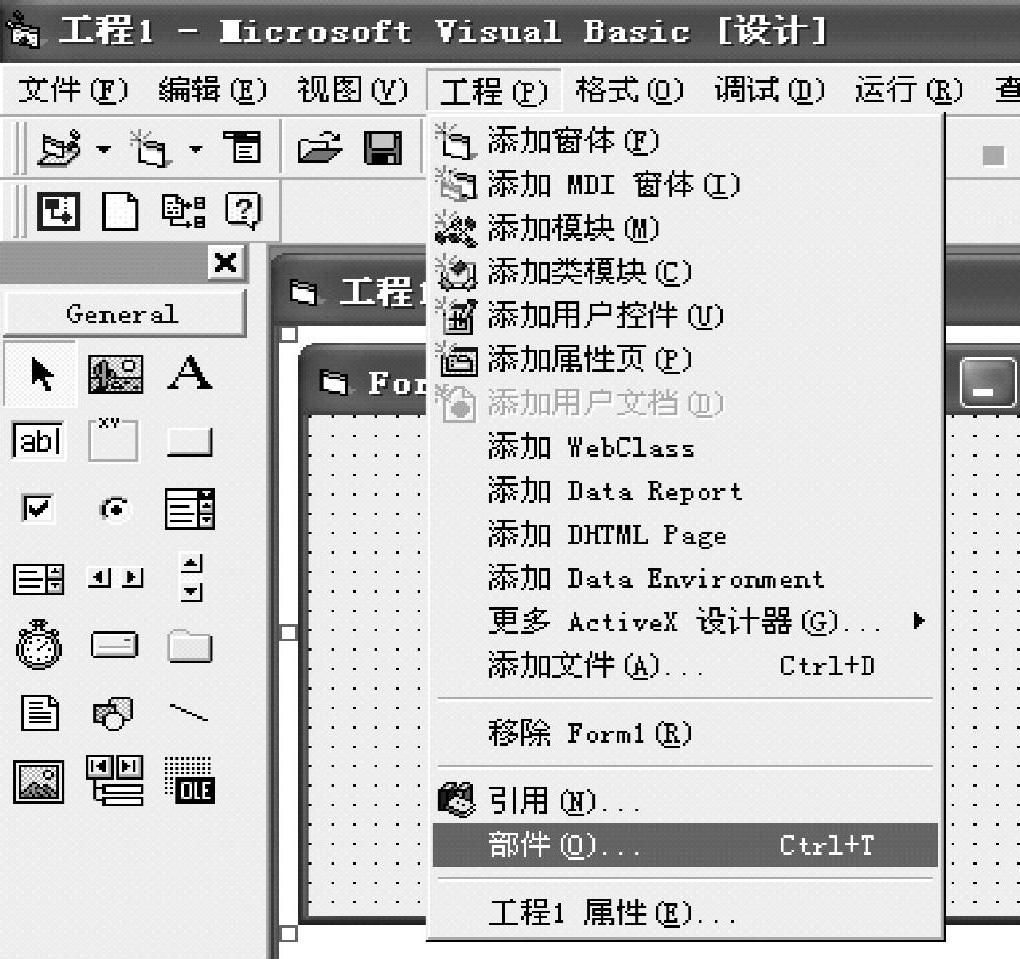Choose 部件(O)... Ctrl+T entry
The image size is (1020, 959).
pos(685,845)
